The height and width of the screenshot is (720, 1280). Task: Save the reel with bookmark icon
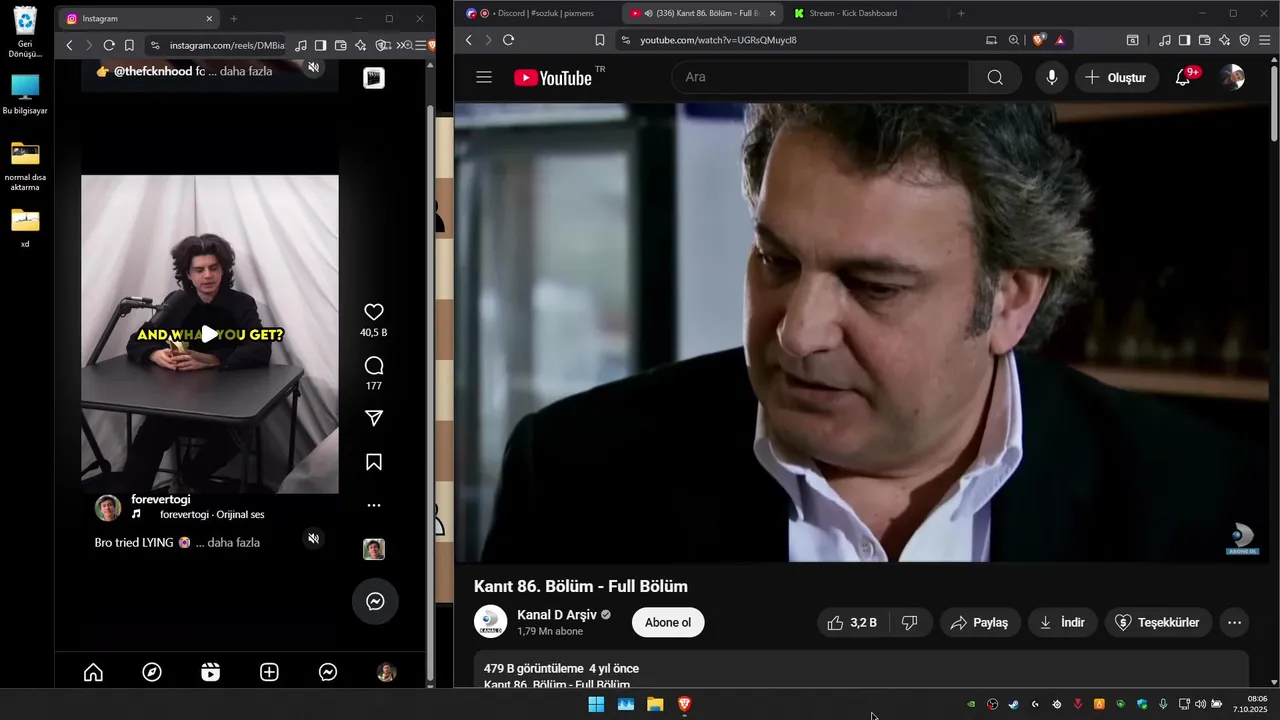374,462
